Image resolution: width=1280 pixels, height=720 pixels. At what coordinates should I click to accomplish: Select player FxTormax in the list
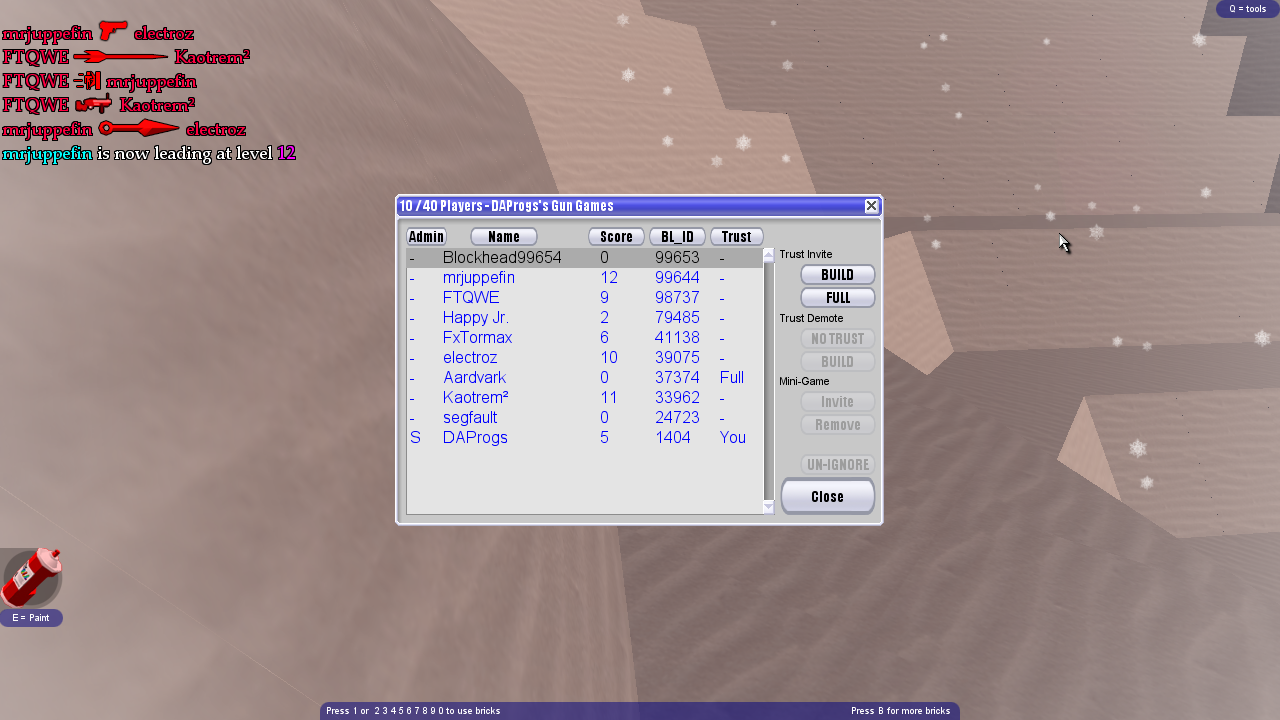tap(584, 338)
